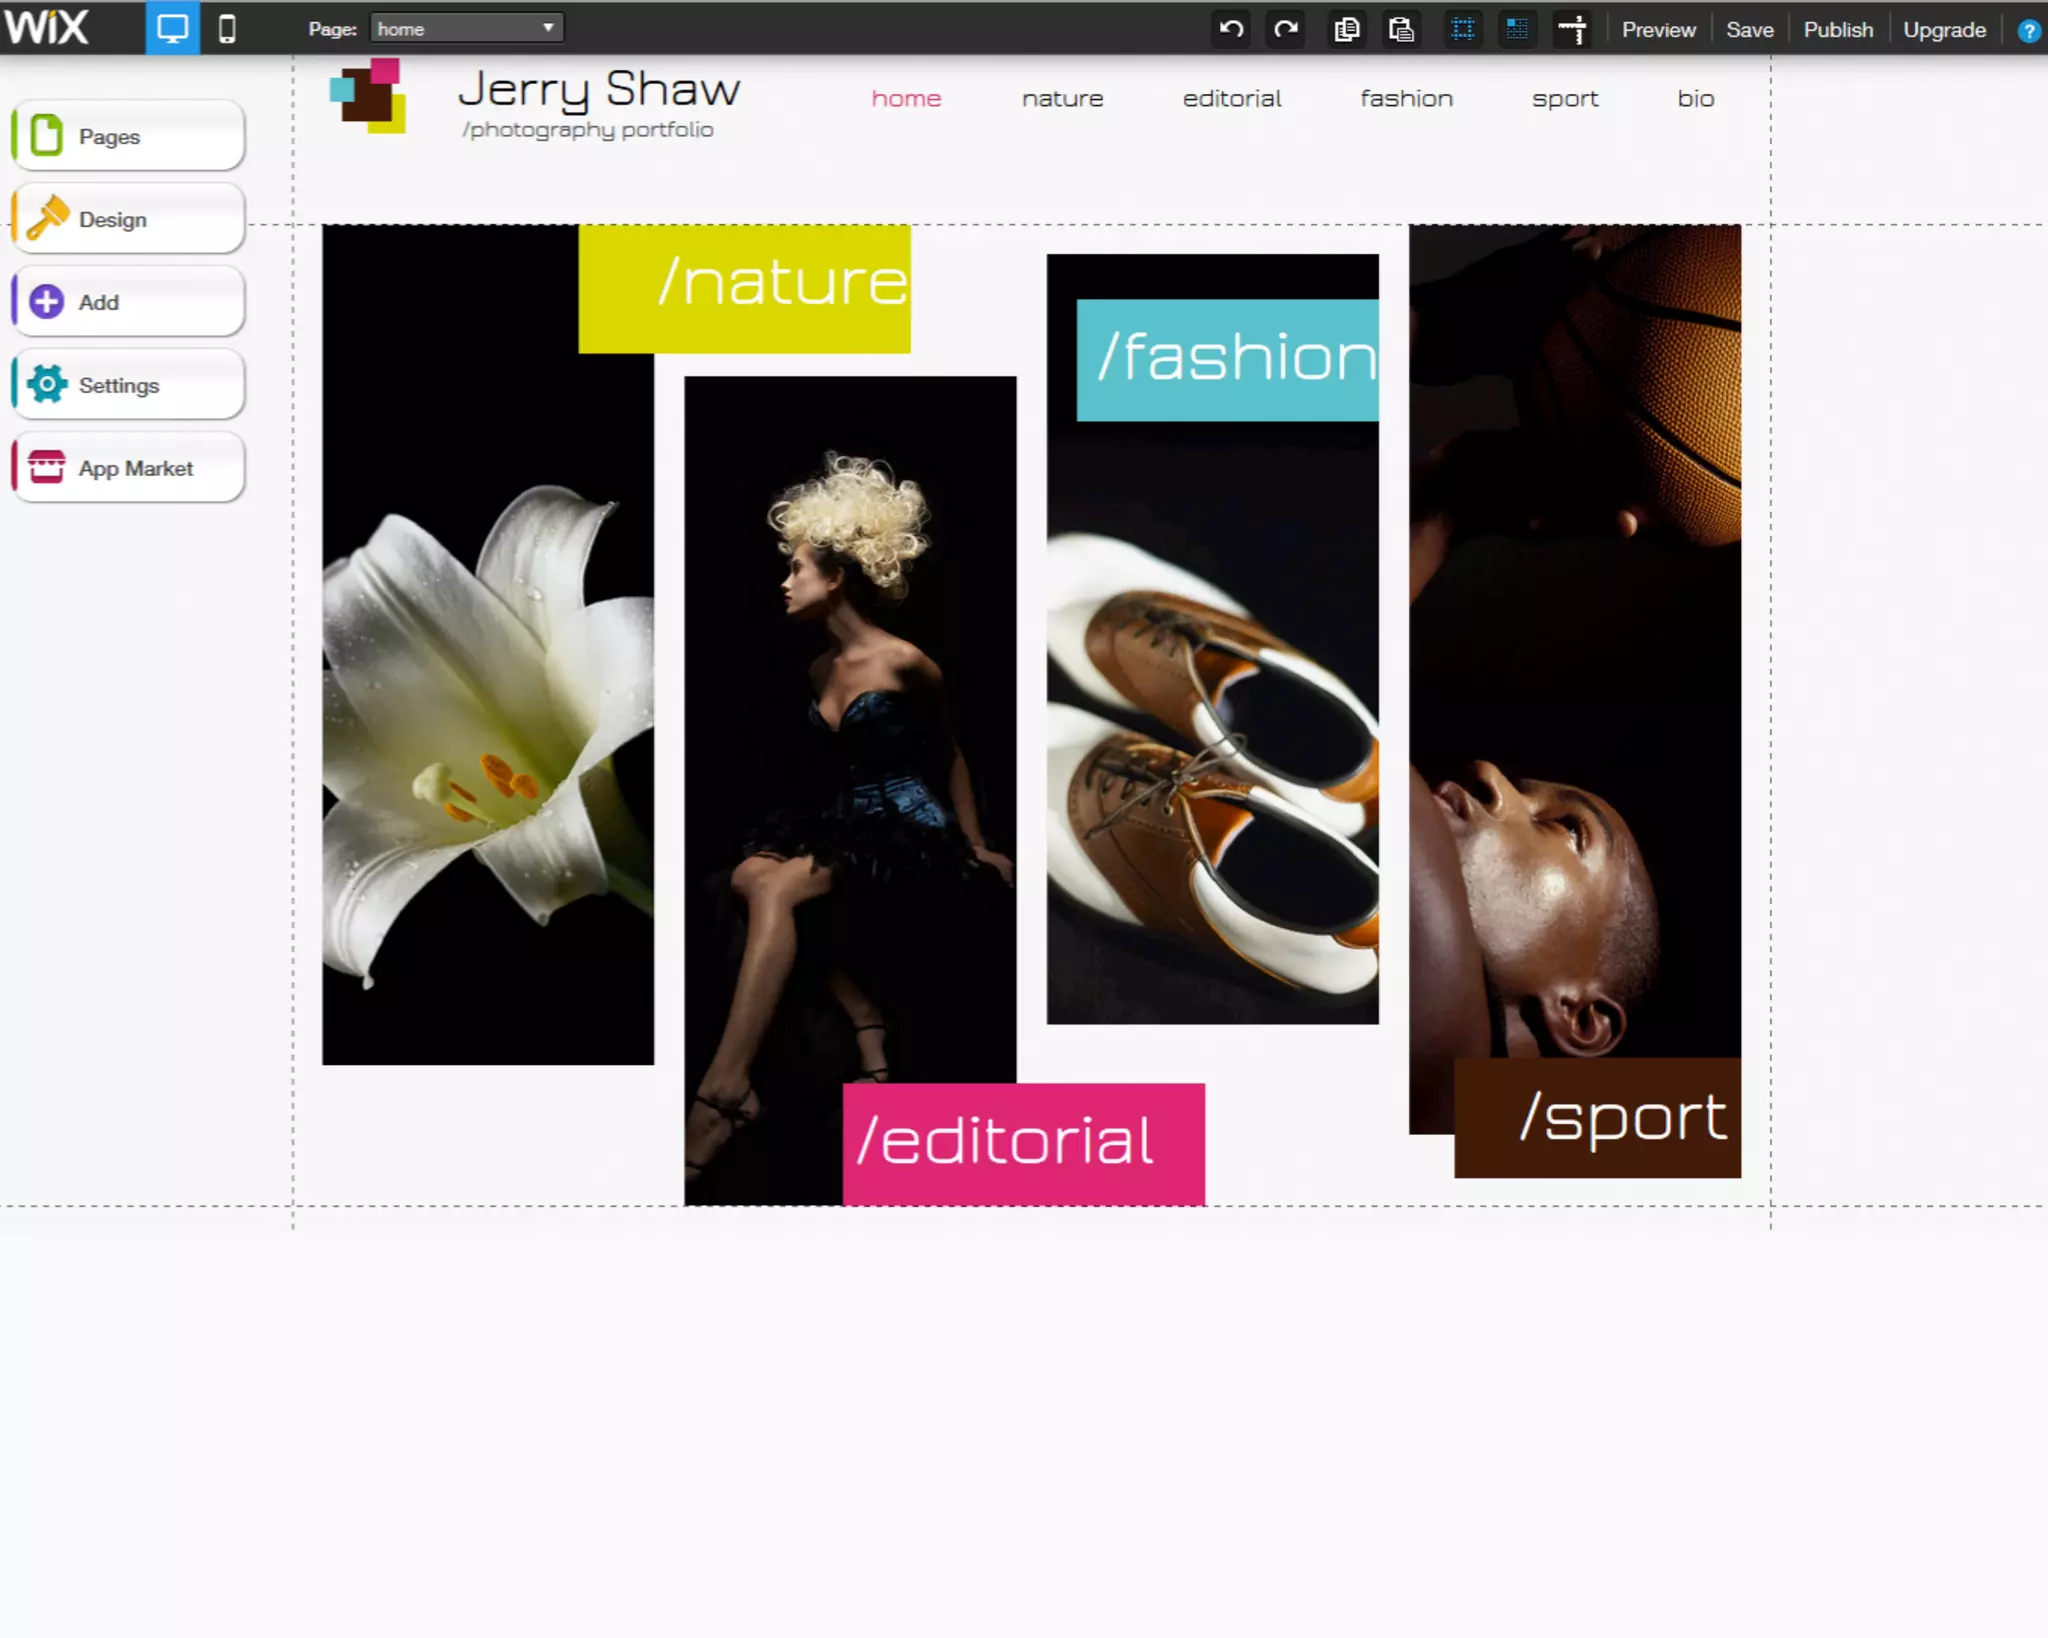The image size is (2048, 1638).
Task: Click Publish in the top bar
Action: click(x=1838, y=30)
